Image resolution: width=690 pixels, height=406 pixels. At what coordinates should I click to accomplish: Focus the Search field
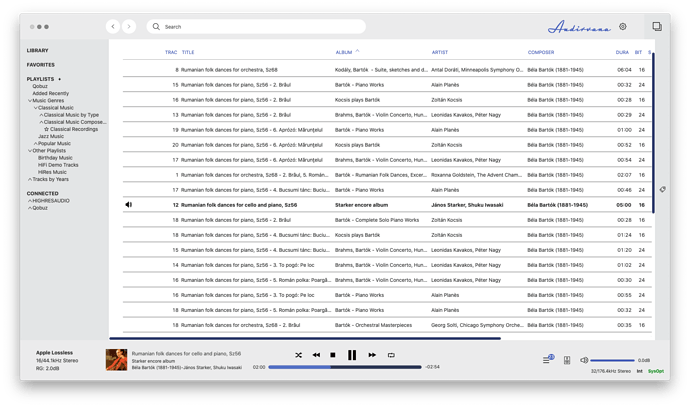pyautogui.click(x=256, y=26)
